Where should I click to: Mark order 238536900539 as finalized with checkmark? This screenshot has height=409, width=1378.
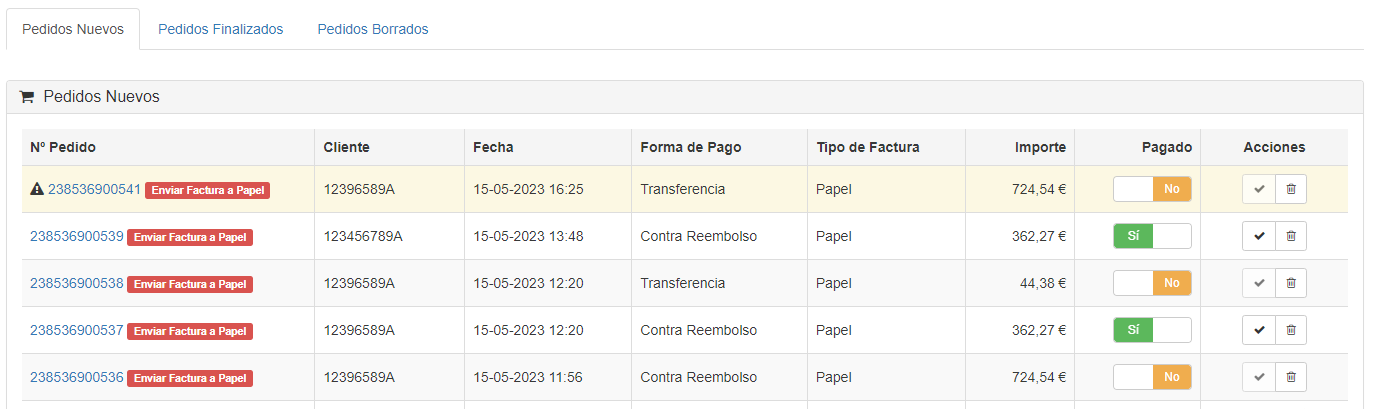1259,236
